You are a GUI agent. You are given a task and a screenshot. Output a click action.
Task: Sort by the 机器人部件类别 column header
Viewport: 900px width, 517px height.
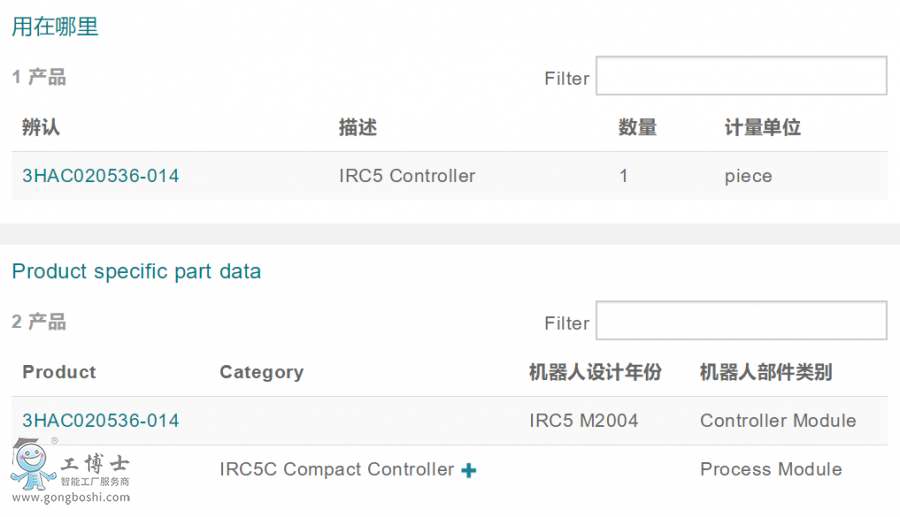click(x=766, y=372)
